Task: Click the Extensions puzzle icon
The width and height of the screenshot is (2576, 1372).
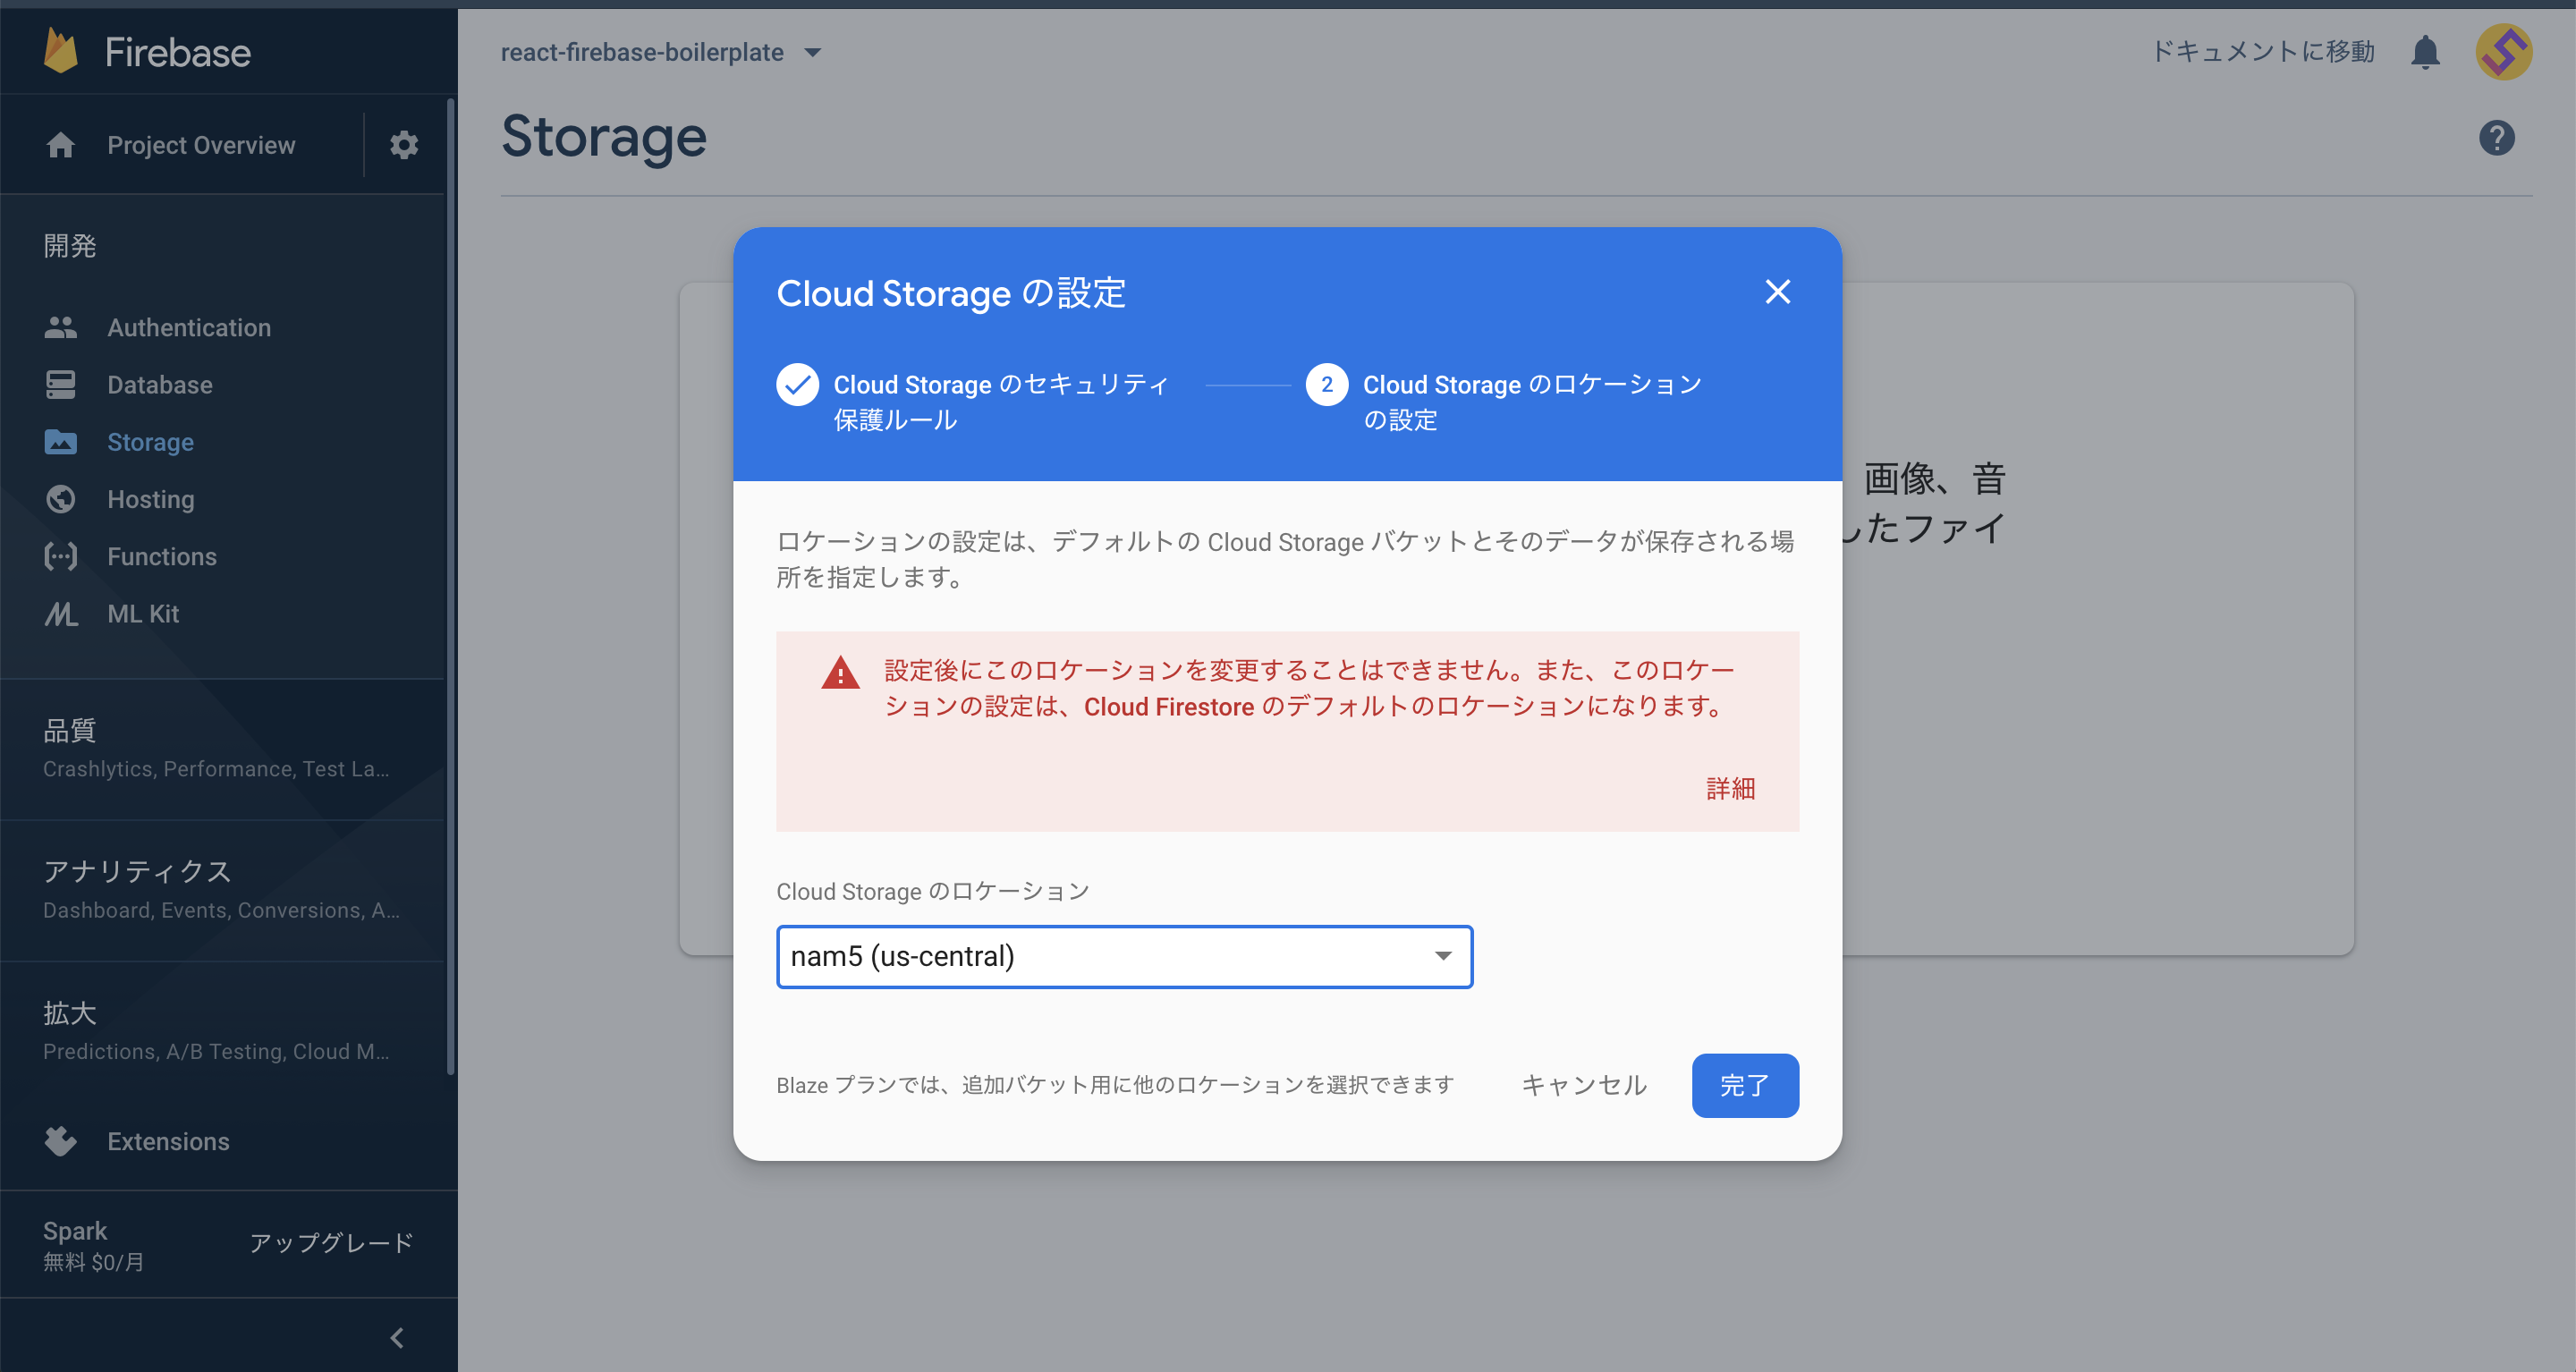Action: point(61,1141)
